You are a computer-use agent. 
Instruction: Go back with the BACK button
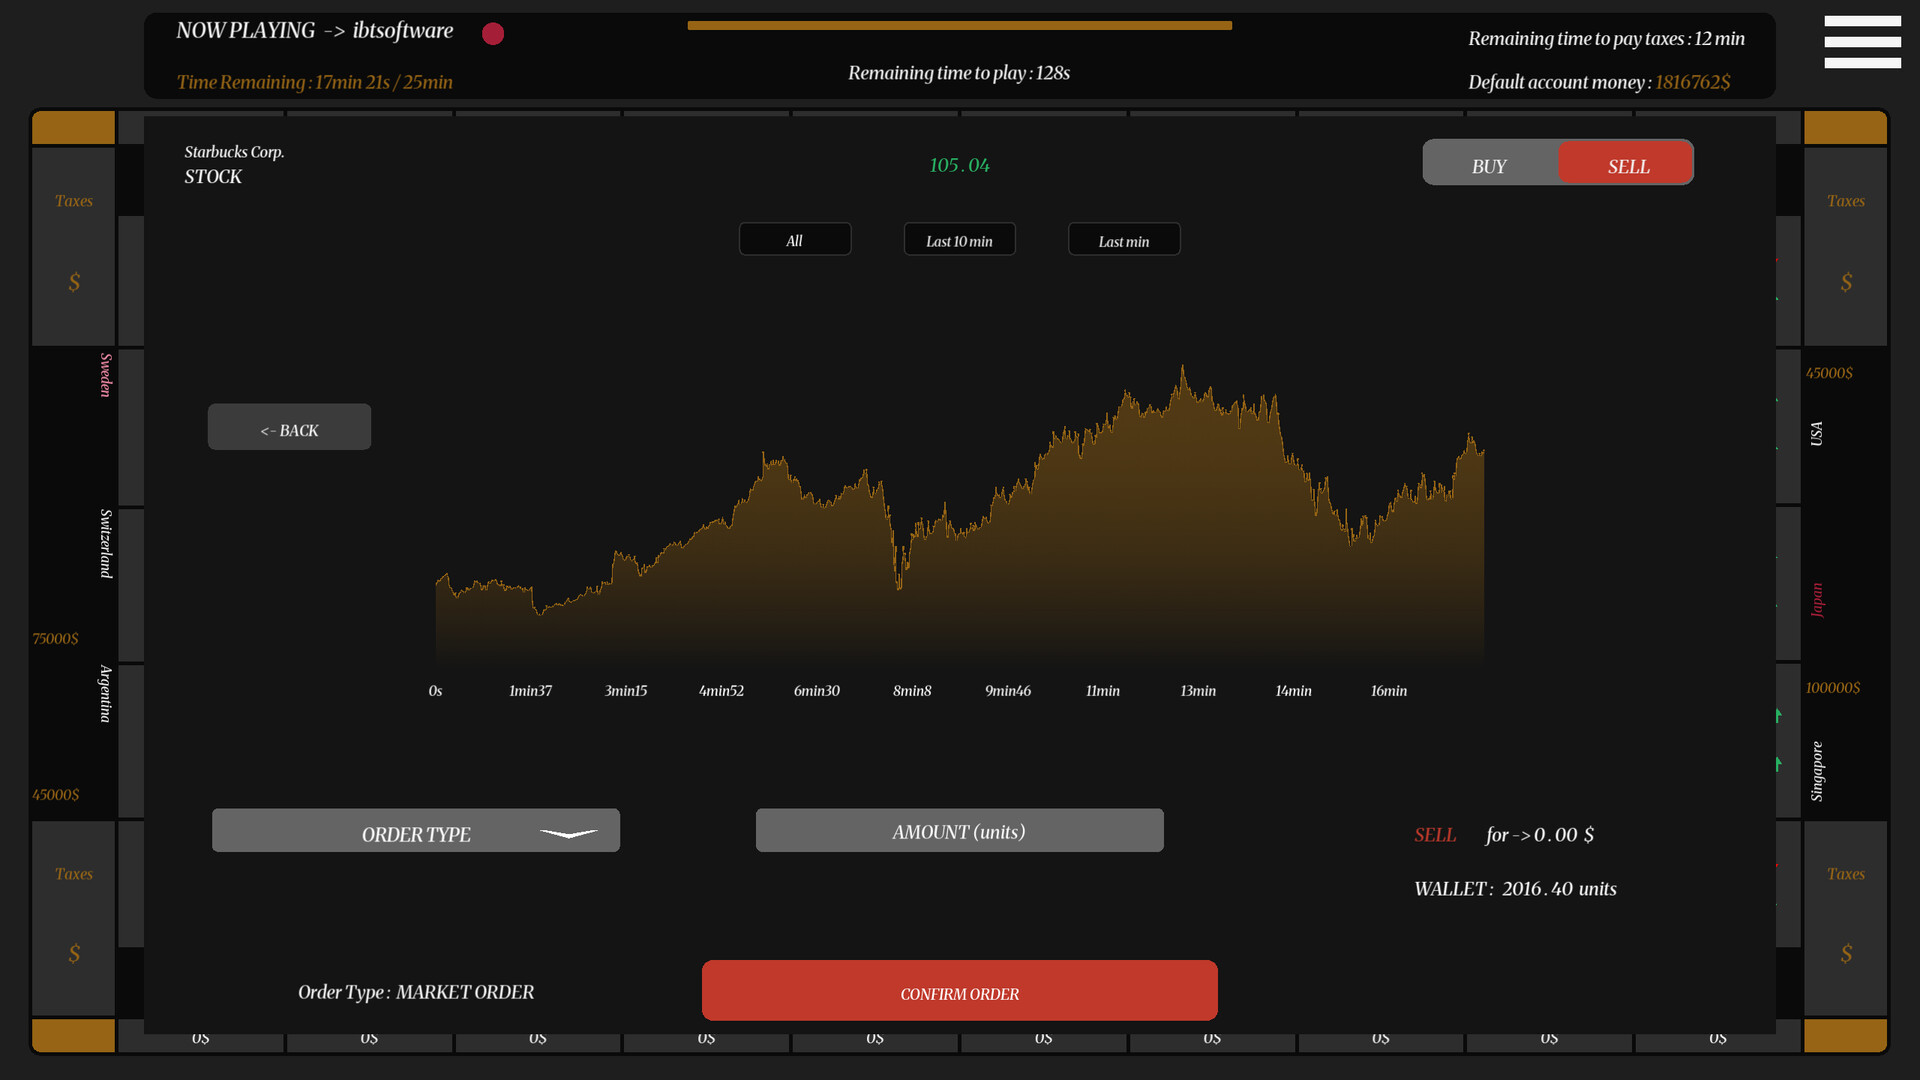coord(289,426)
